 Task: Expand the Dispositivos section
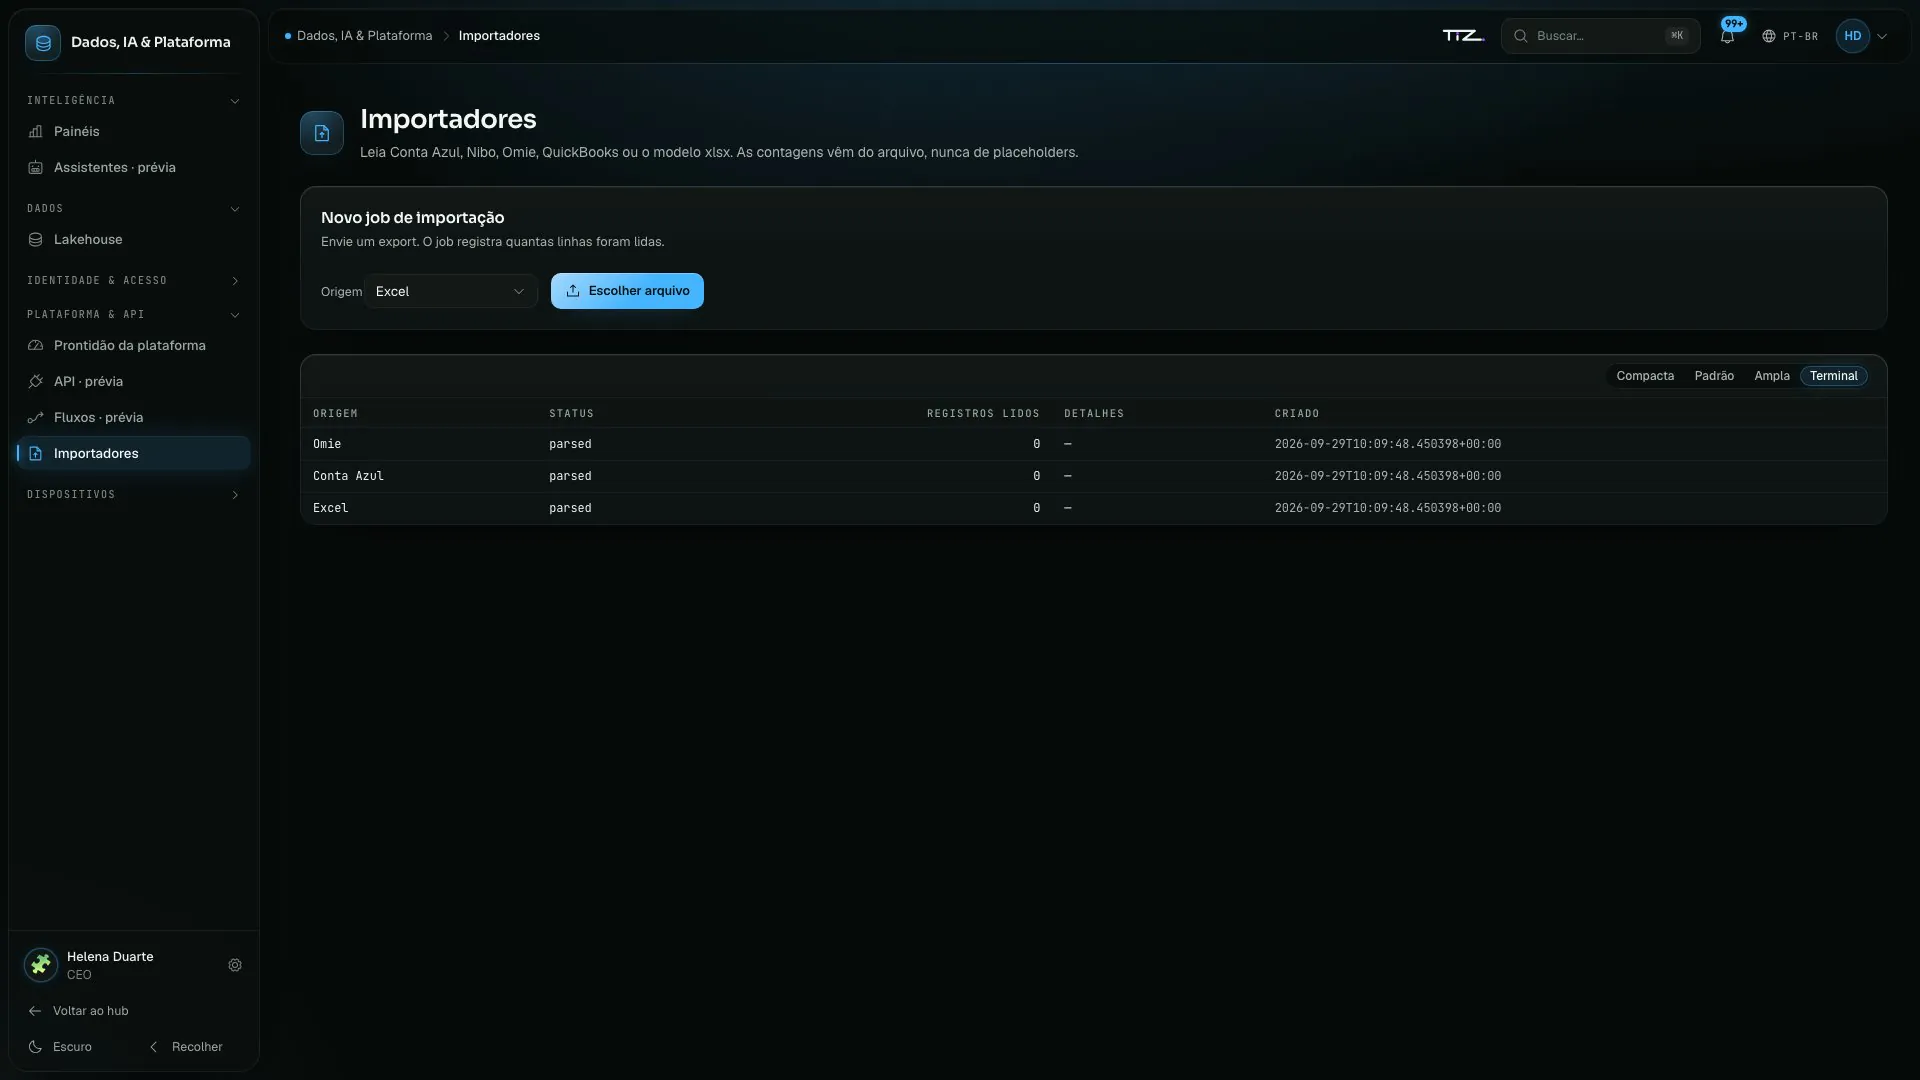(x=134, y=495)
